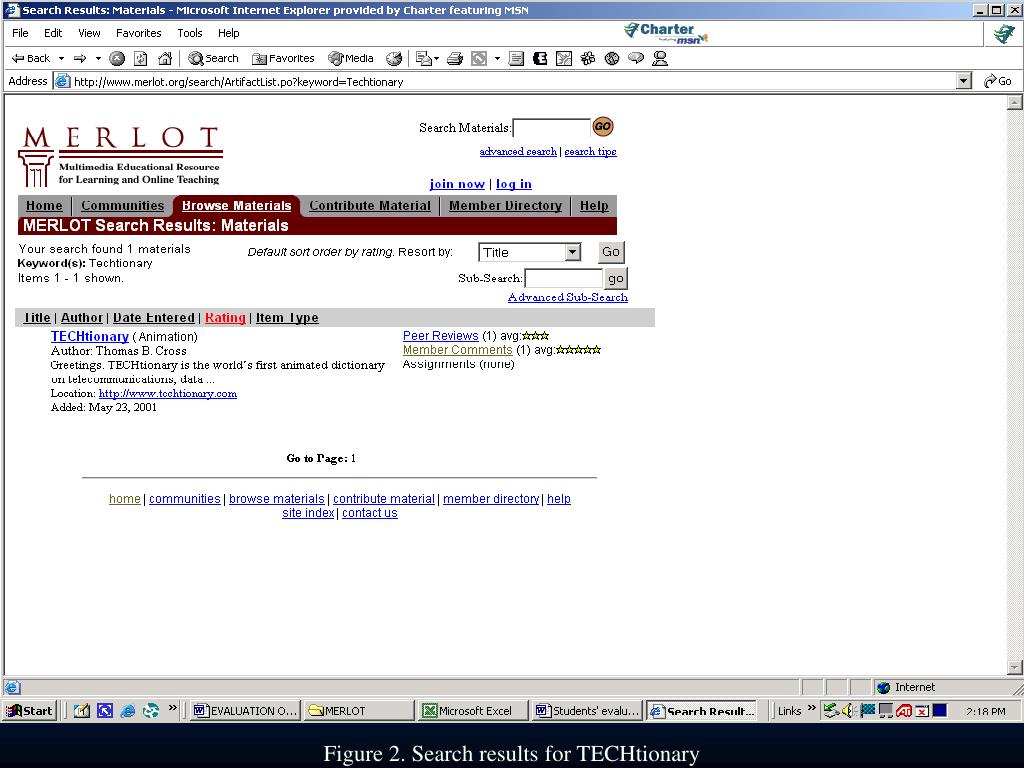The width and height of the screenshot is (1024, 768).
Task: Sort results by Date Entered column
Action: [153, 318]
